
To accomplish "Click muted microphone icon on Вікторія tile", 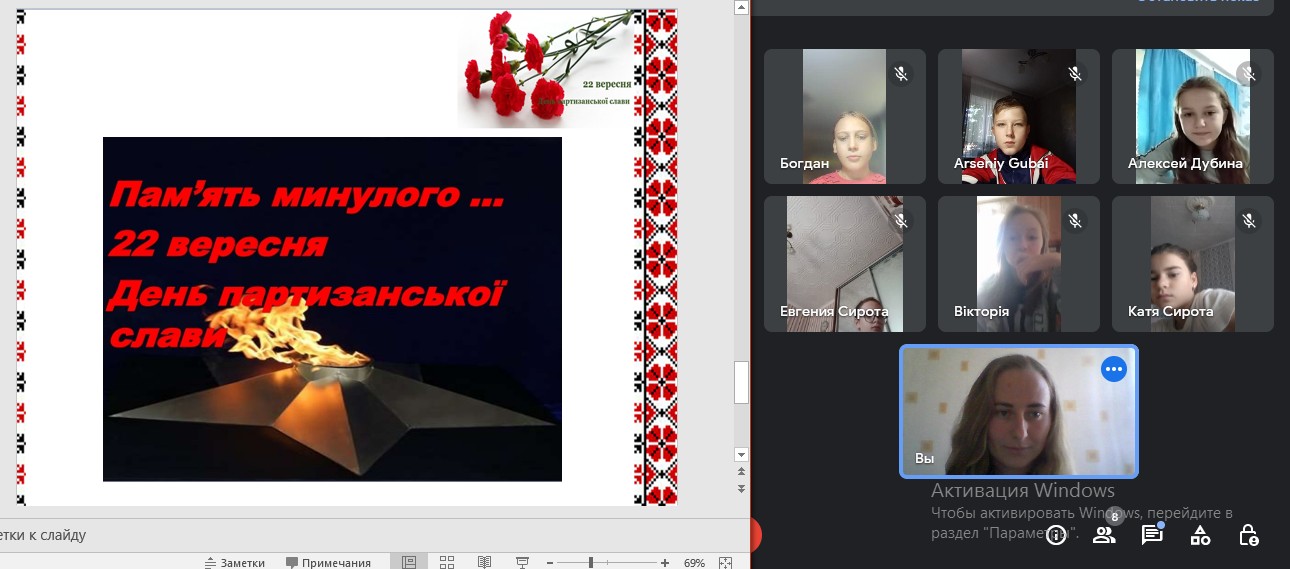I will pos(1075,220).
